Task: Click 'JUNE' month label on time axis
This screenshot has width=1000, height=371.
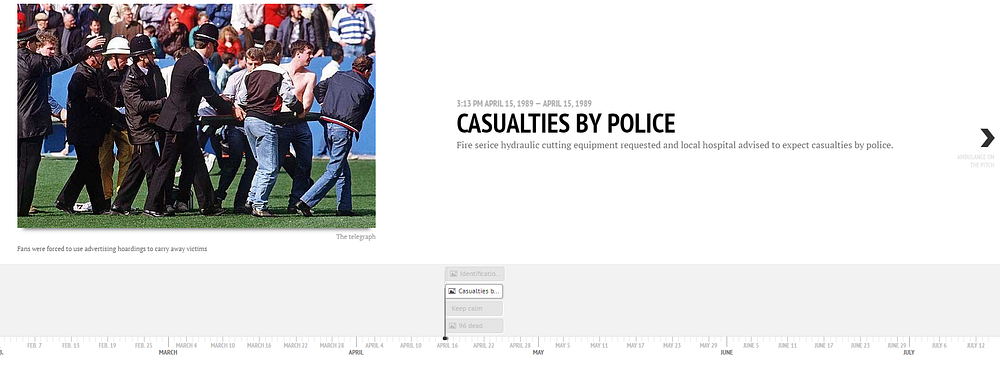Action: tap(726, 353)
